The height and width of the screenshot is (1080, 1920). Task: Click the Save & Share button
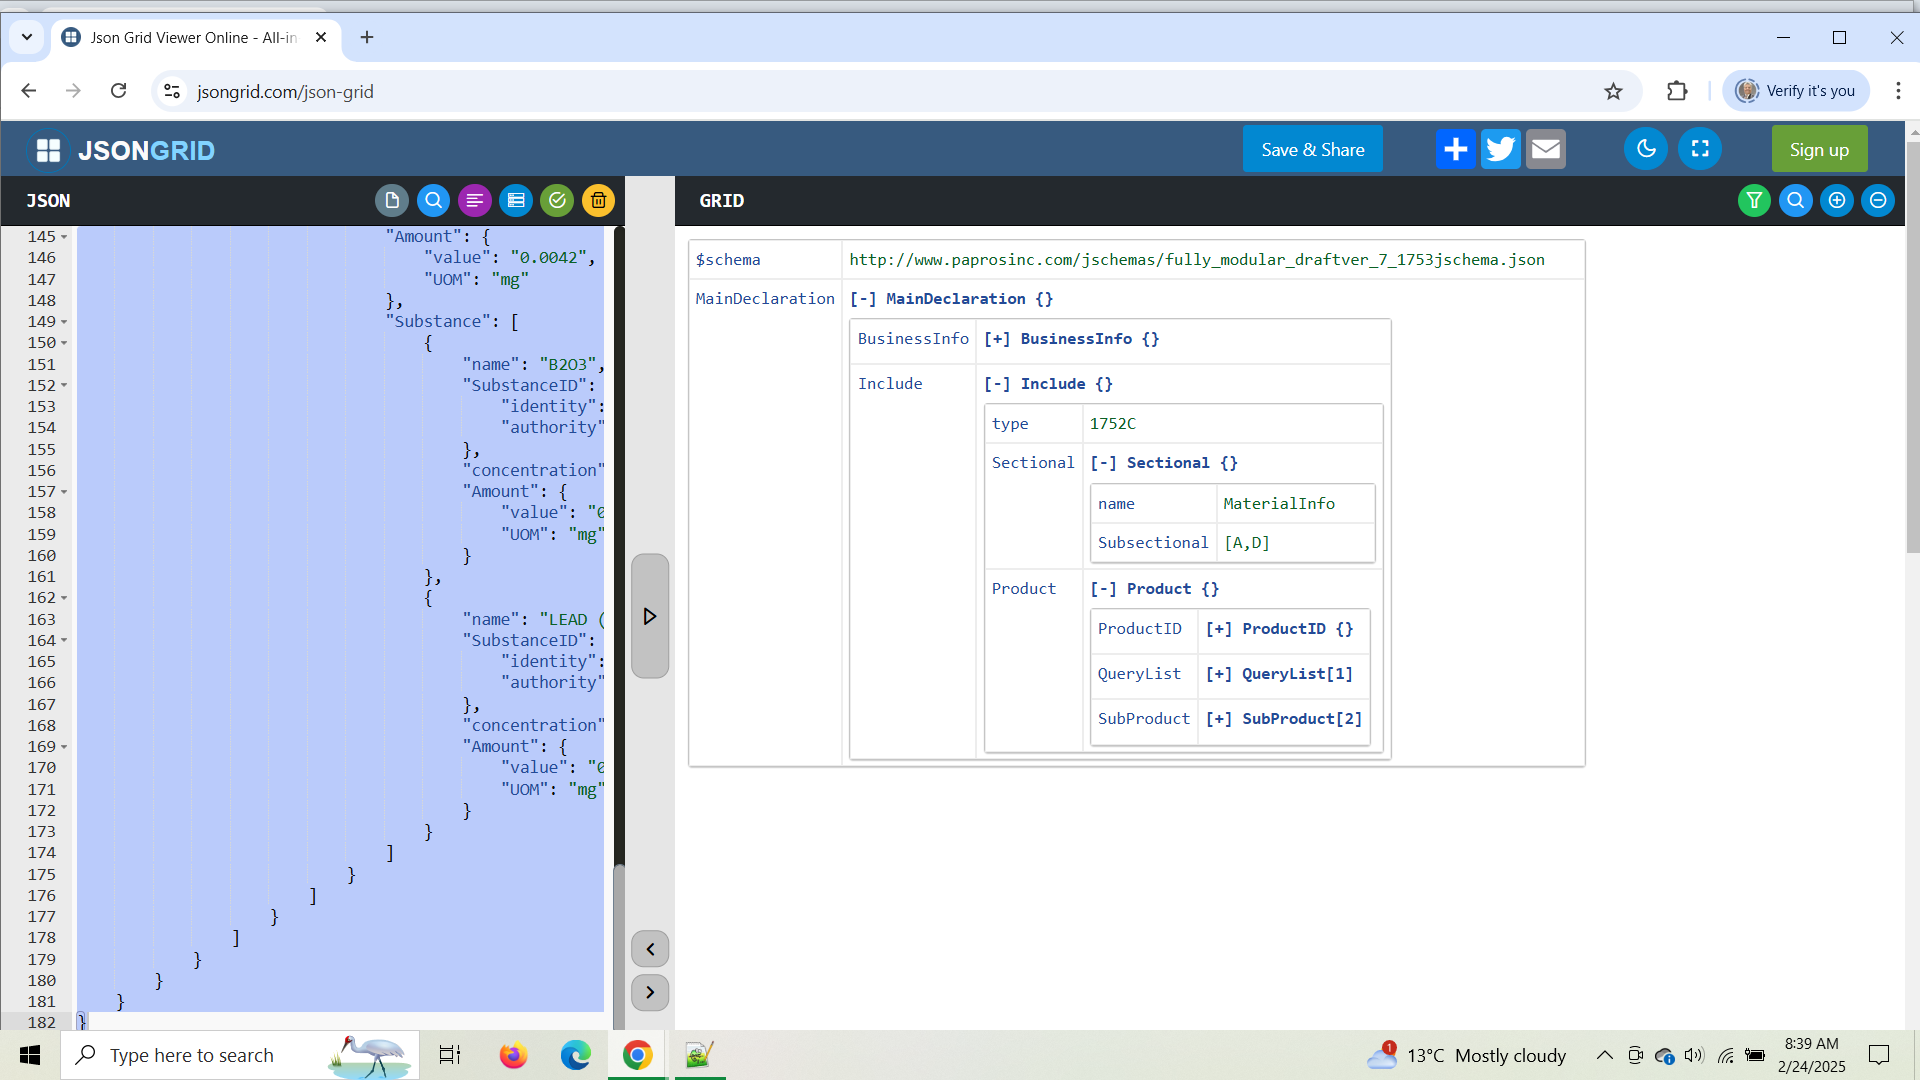[x=1312, y=149]
